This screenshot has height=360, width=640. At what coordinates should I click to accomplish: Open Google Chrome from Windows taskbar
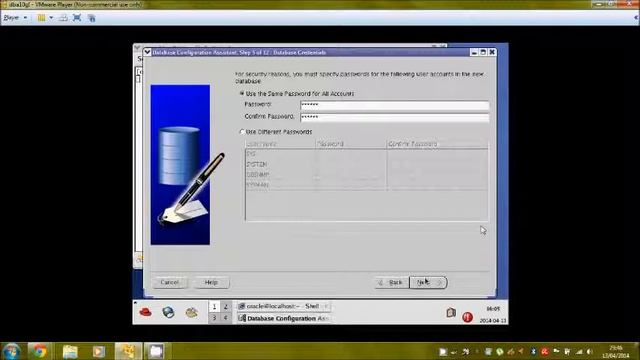[x=39, y=351]
